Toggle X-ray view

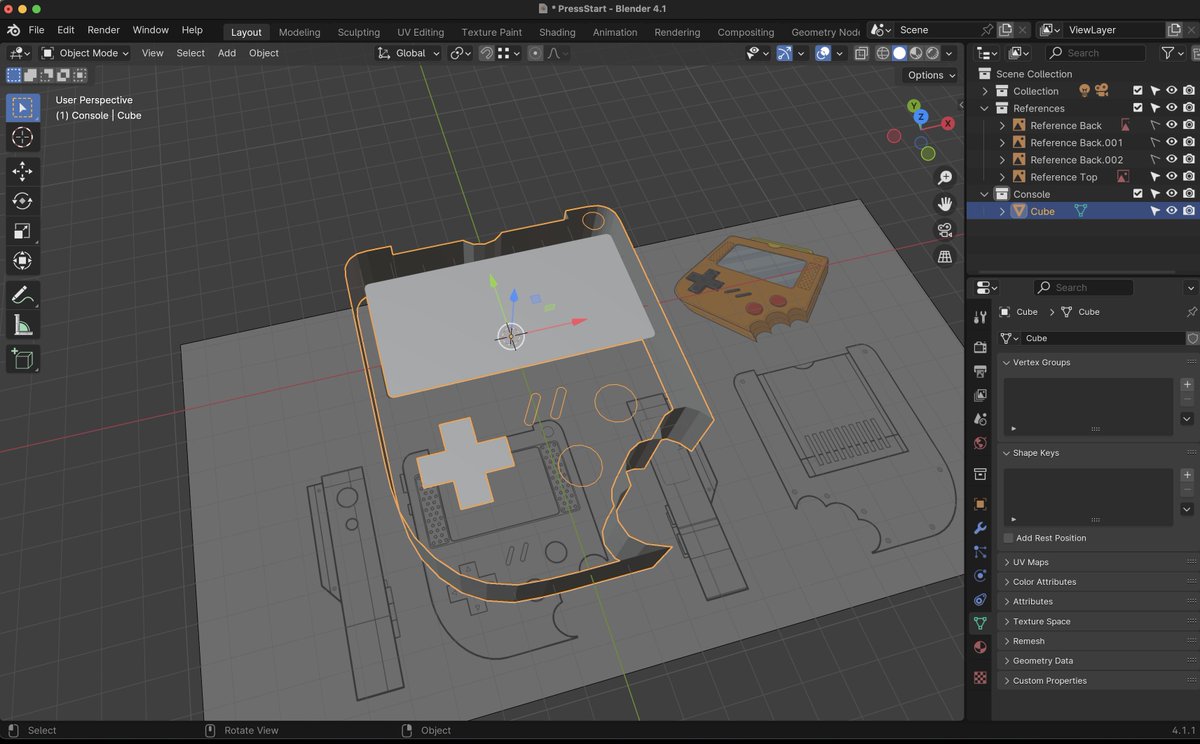pyautogui.click(x=861, y=53)
